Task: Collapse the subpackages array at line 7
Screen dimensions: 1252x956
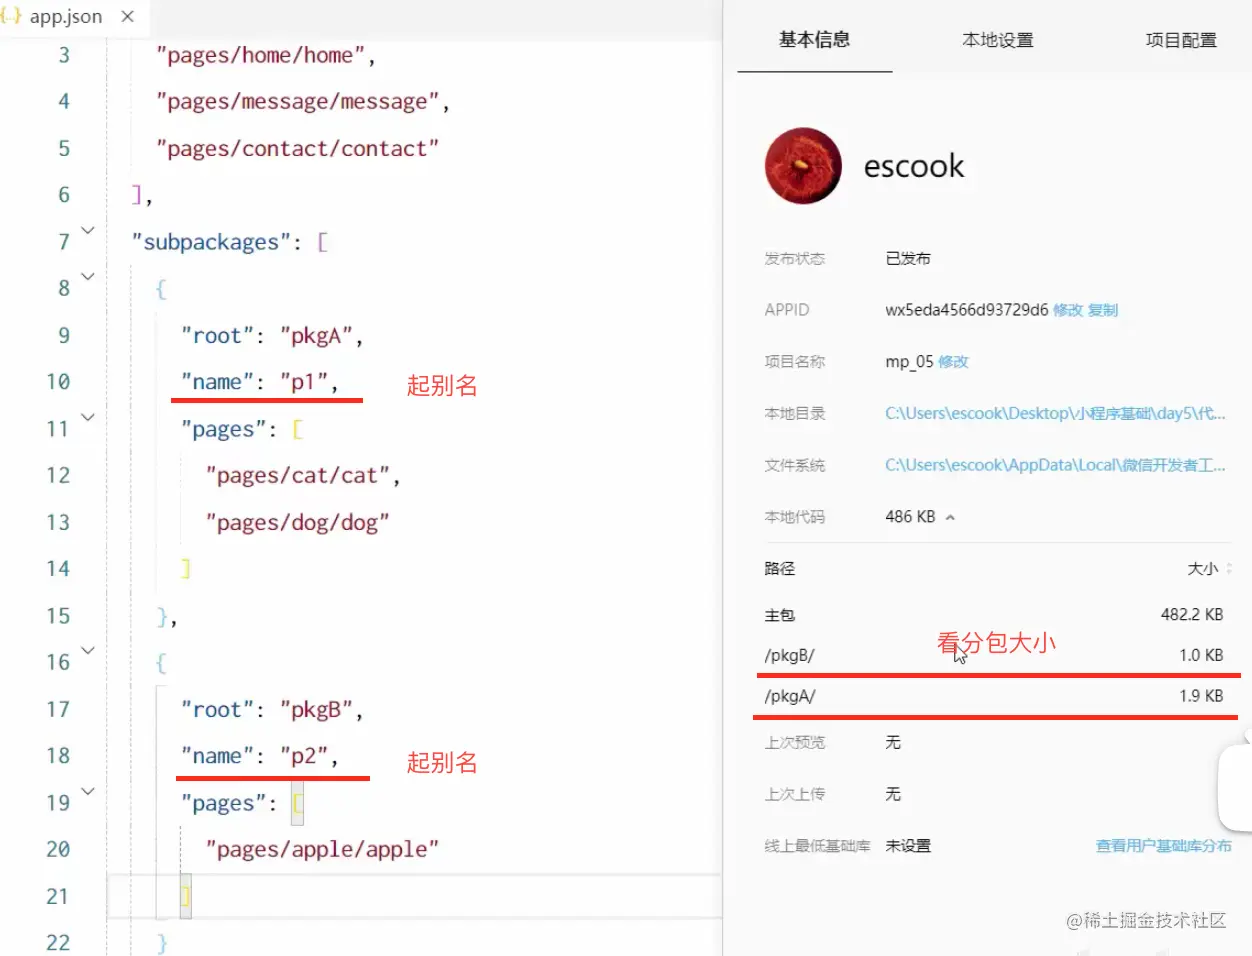Action: pos(88,231)
